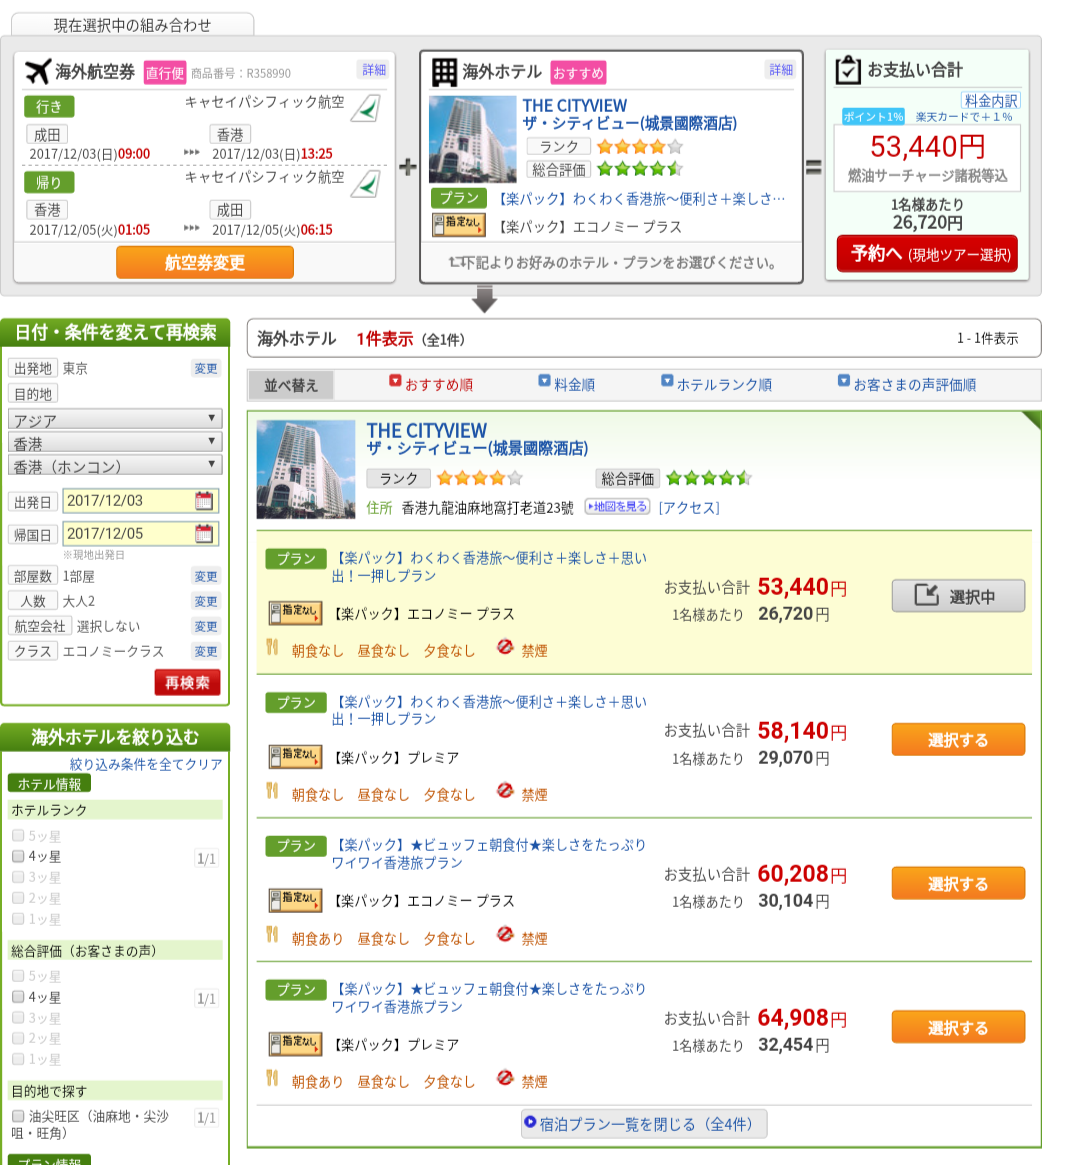
Task: Open 詳細 for 海外航空券
Action: pyautogui.click(x=374, y=70)
